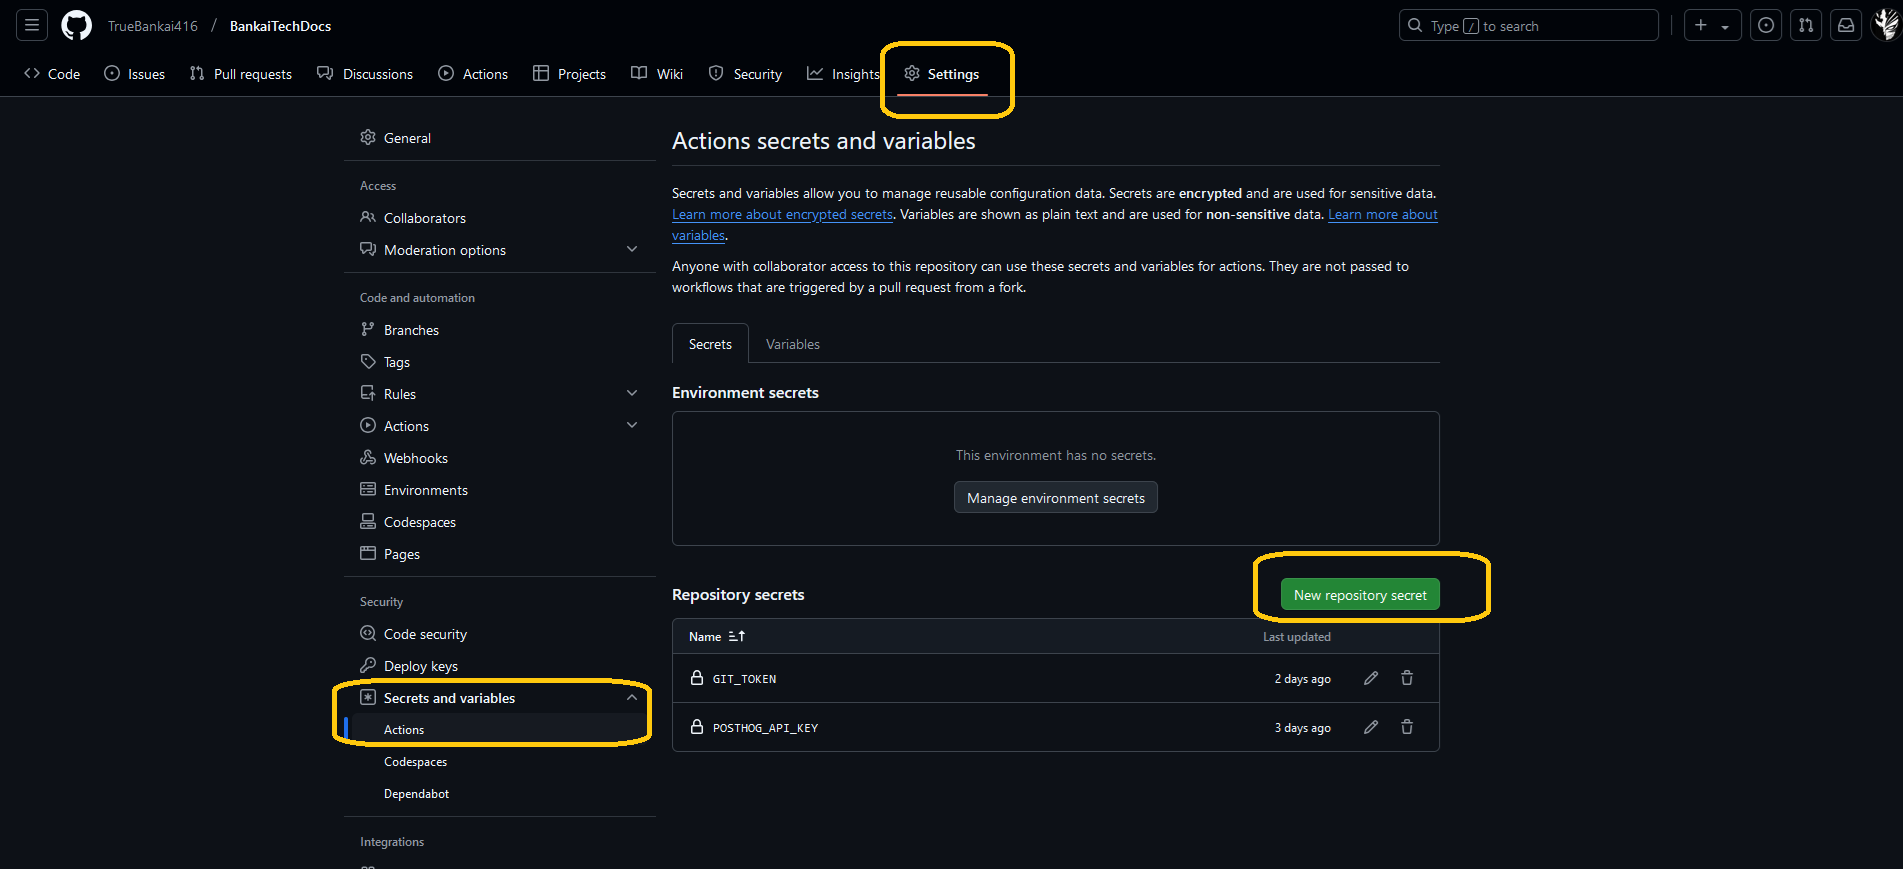
Task: Click the Type to search field
Action: [x=1528, y=26]
